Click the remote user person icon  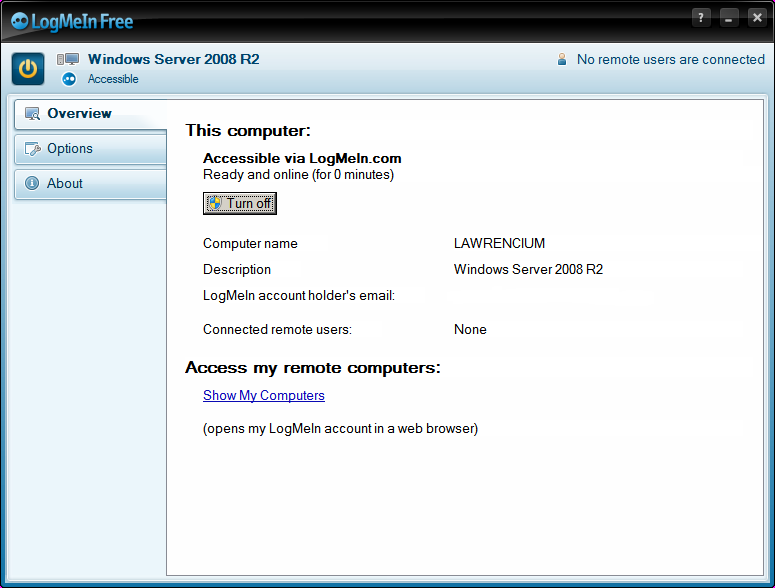(562, 60)
